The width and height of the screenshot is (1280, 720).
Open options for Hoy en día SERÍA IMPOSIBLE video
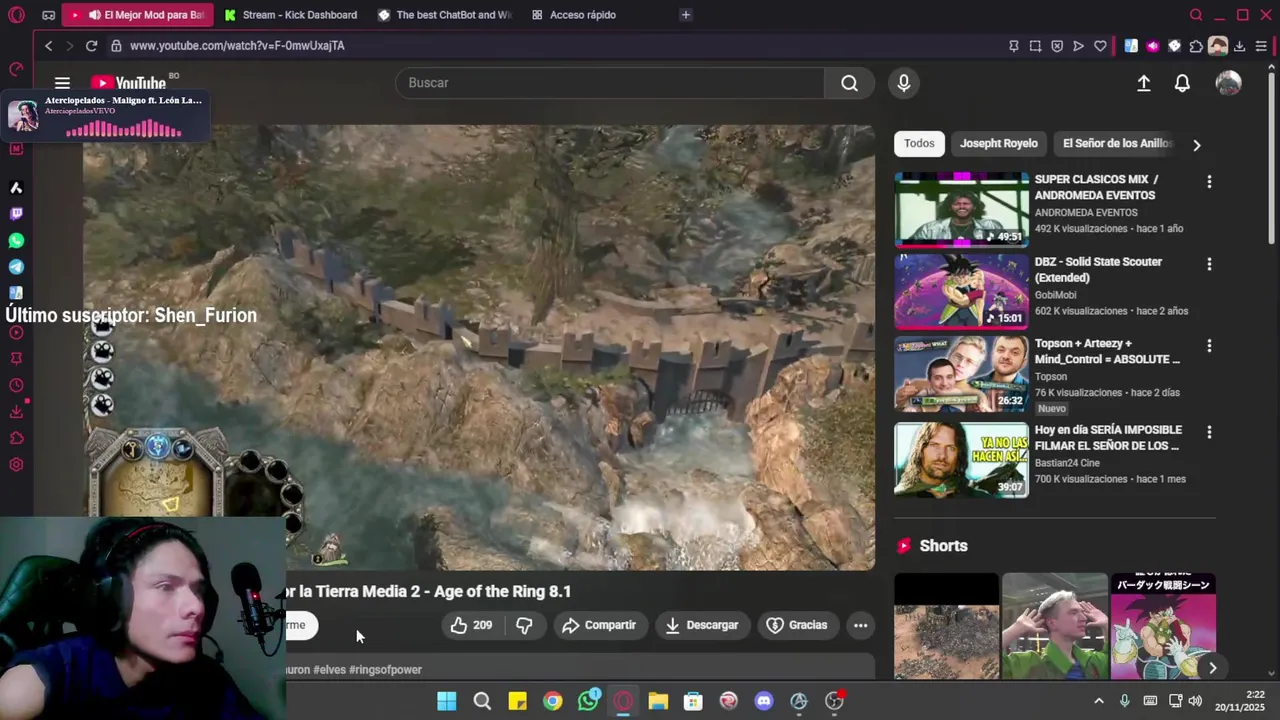(1209, 432)
